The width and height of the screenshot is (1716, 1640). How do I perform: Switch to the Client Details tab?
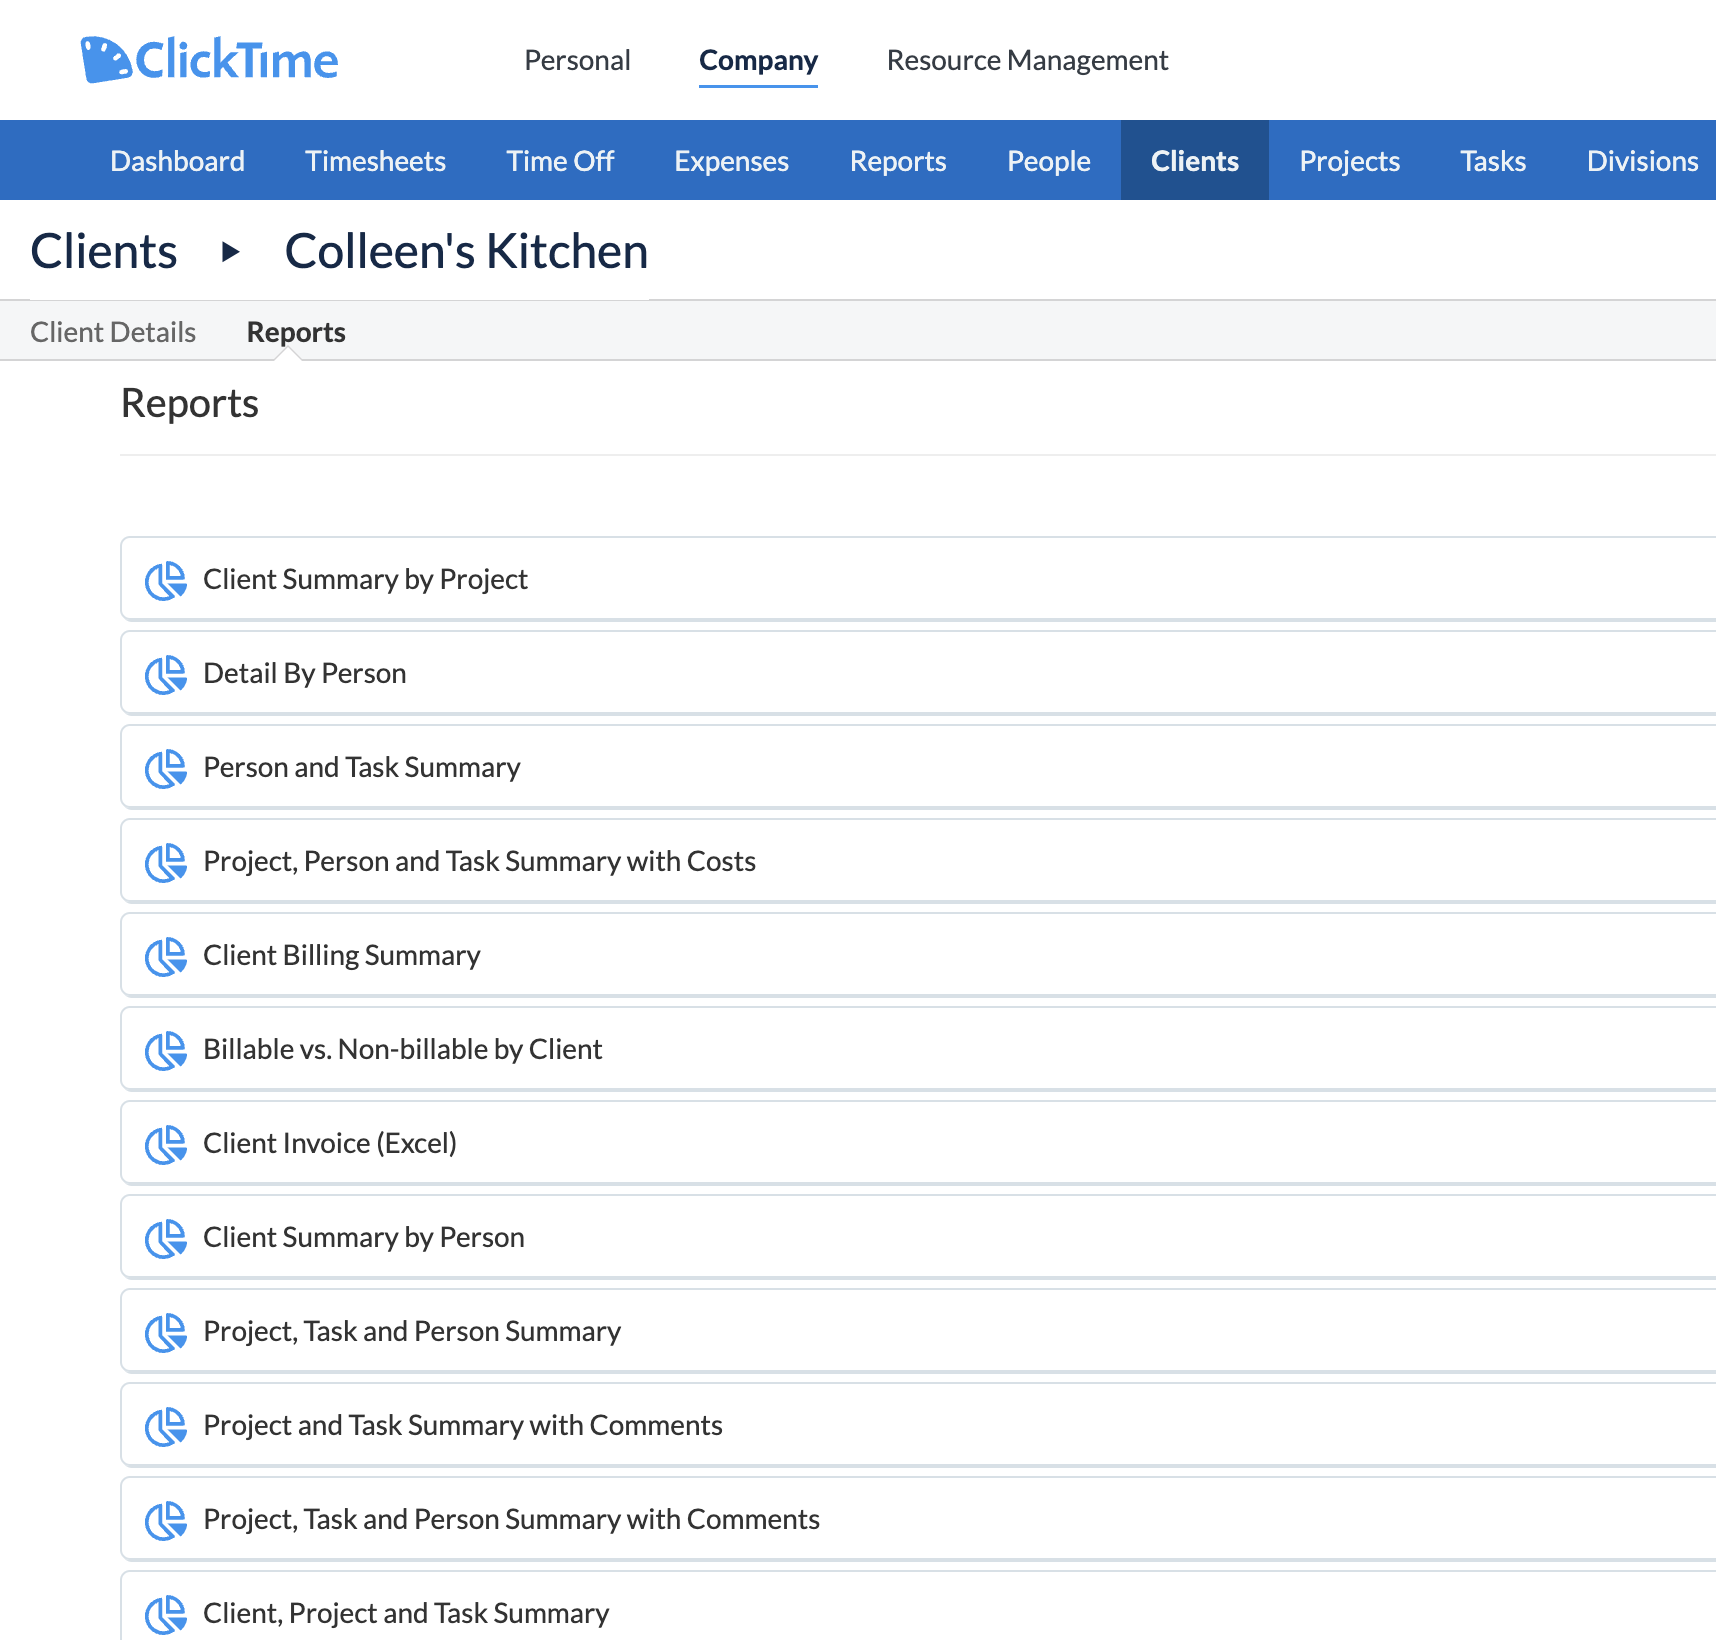point(113,332)
